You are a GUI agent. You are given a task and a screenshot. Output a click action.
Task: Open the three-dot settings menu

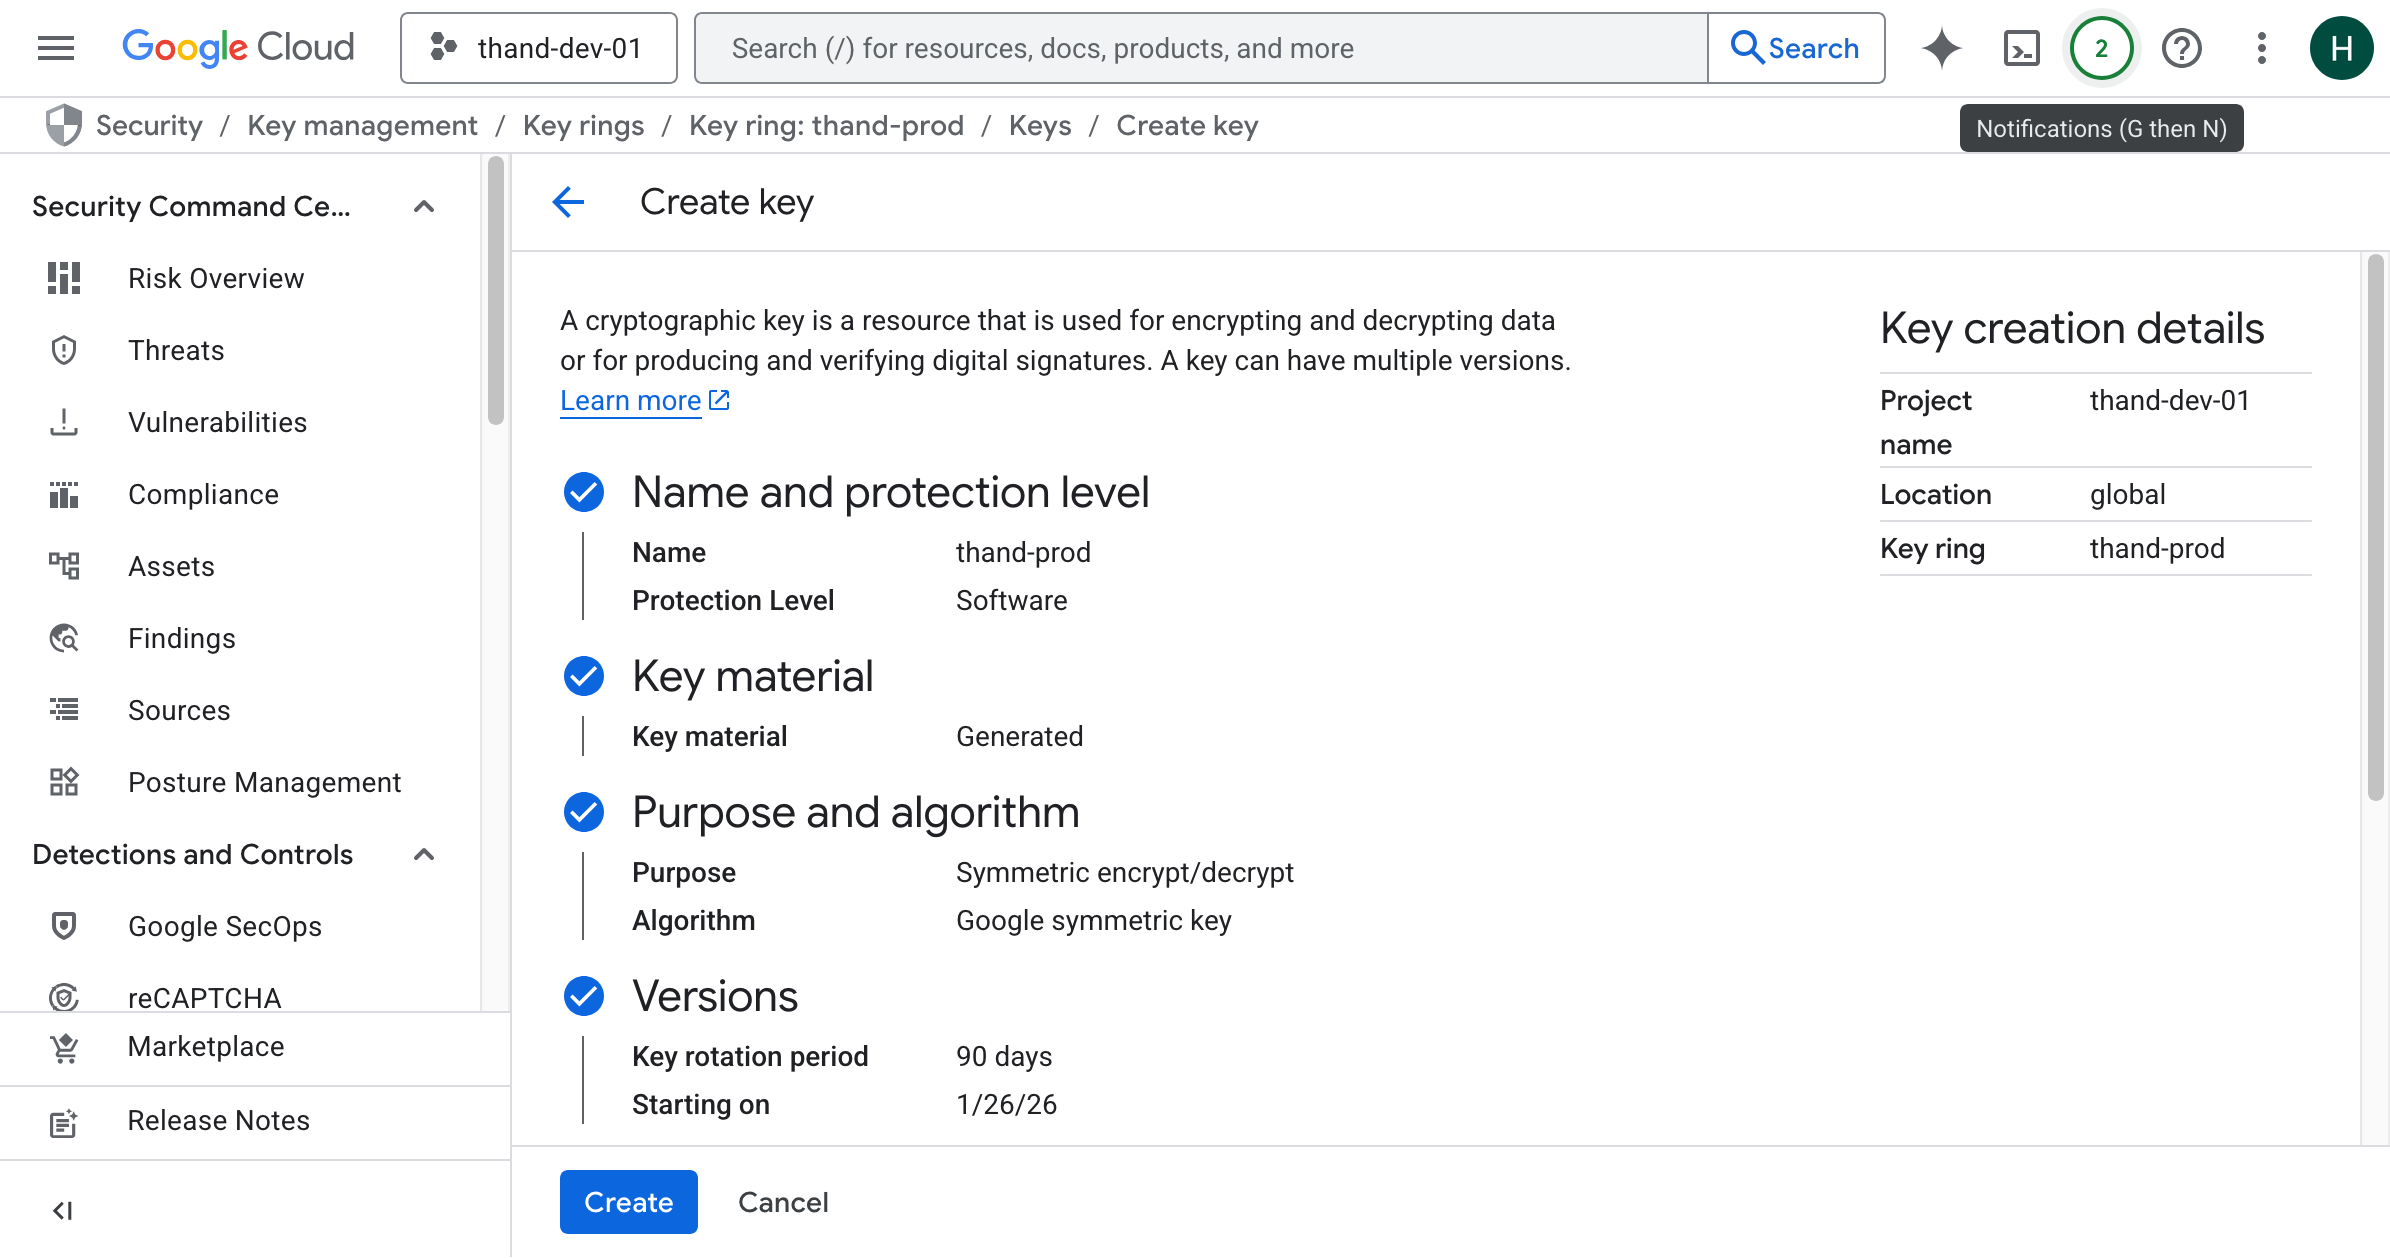[2261, 48]
